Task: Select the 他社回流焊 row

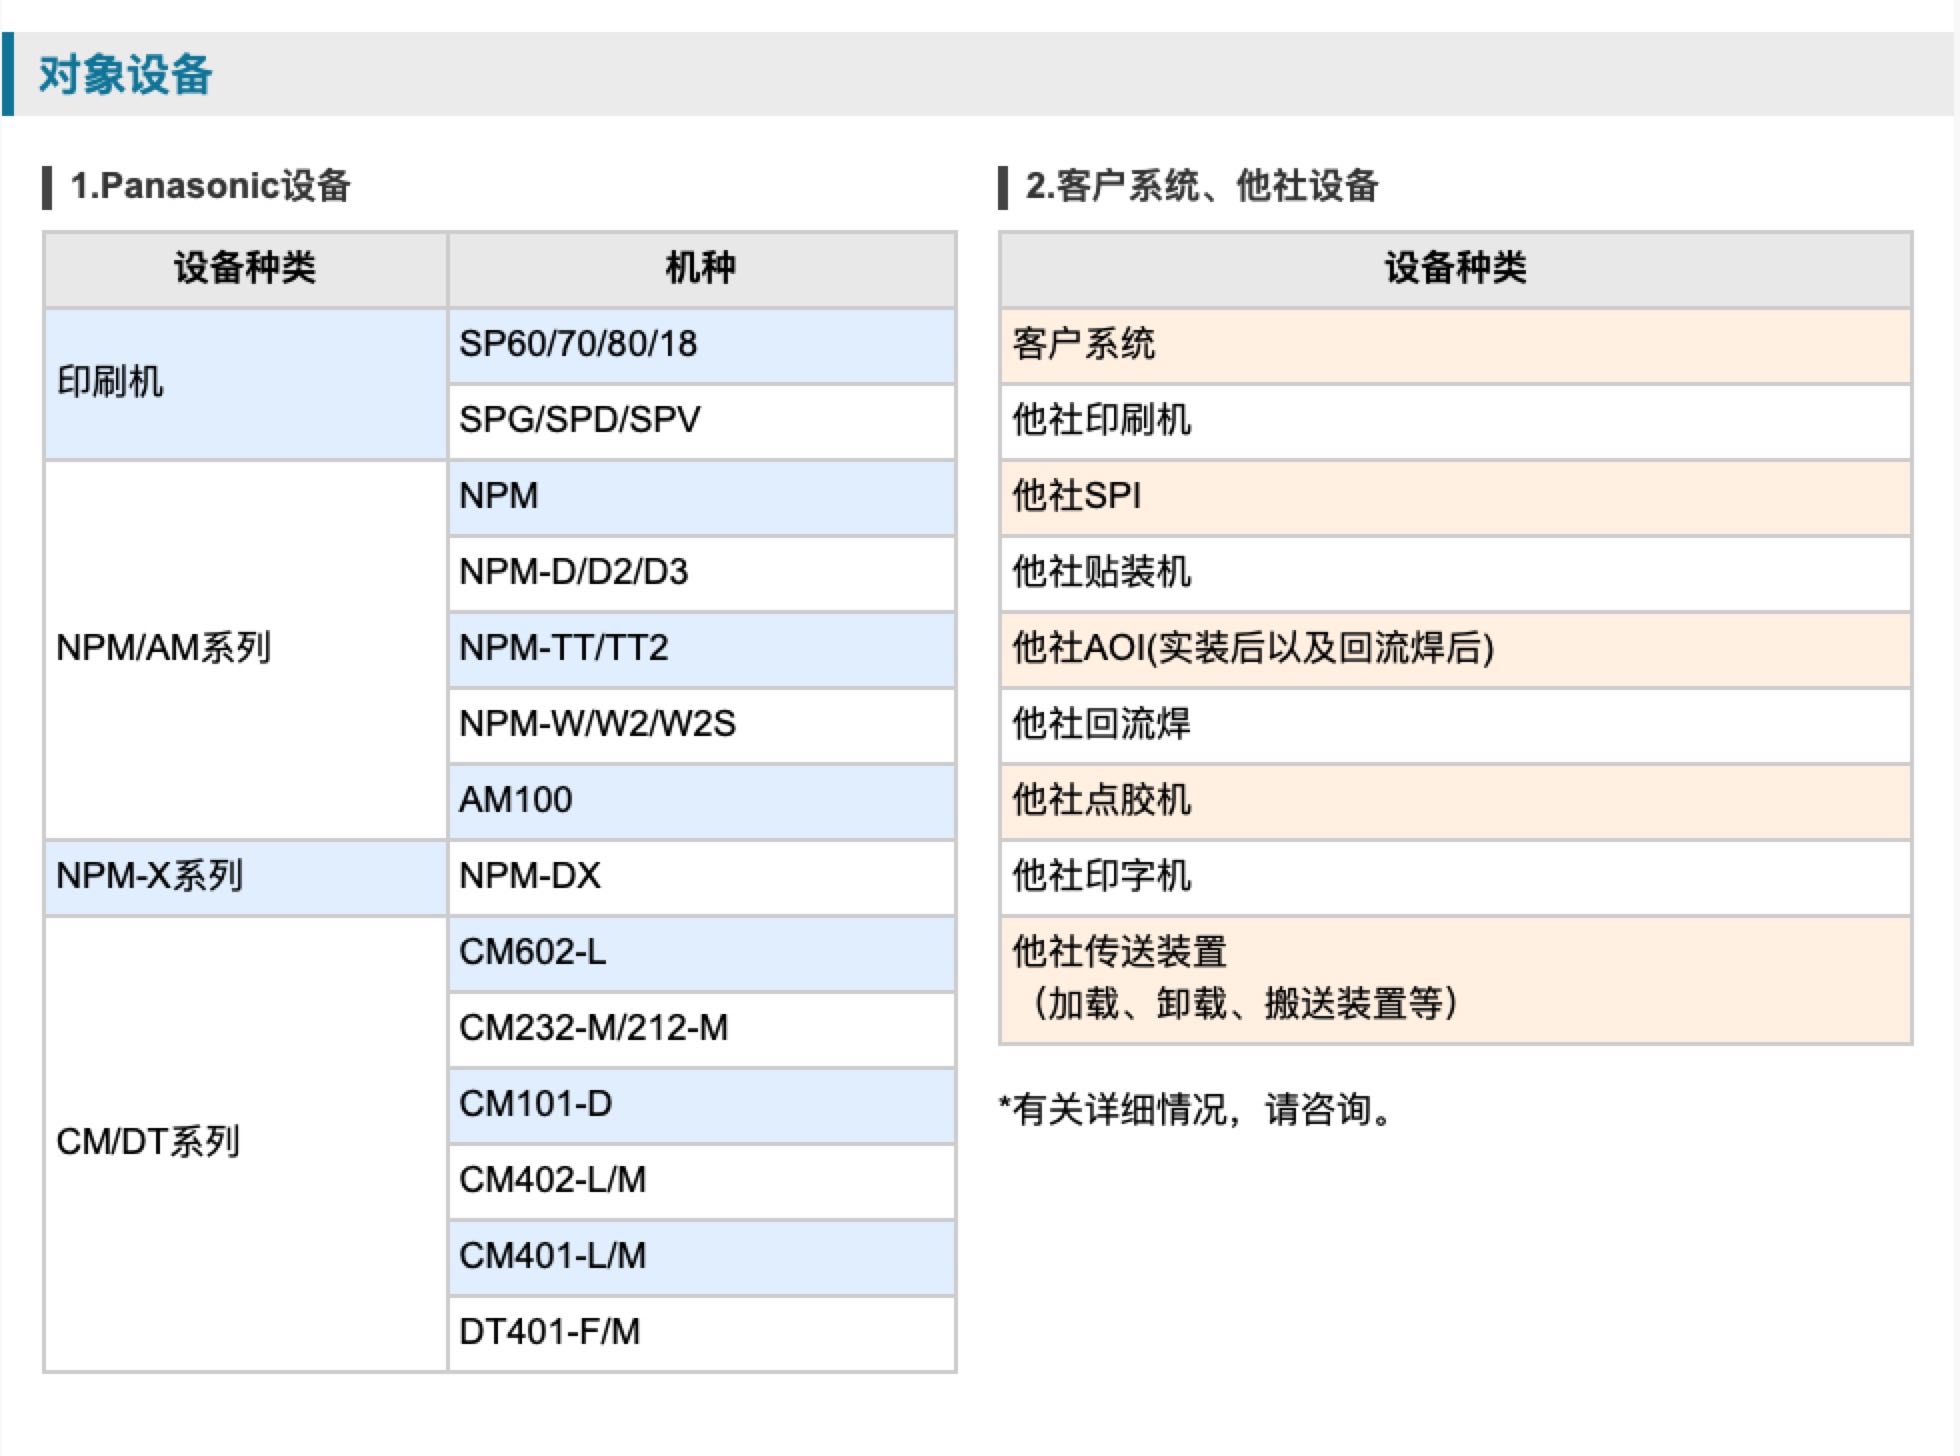Action: 1455,725
